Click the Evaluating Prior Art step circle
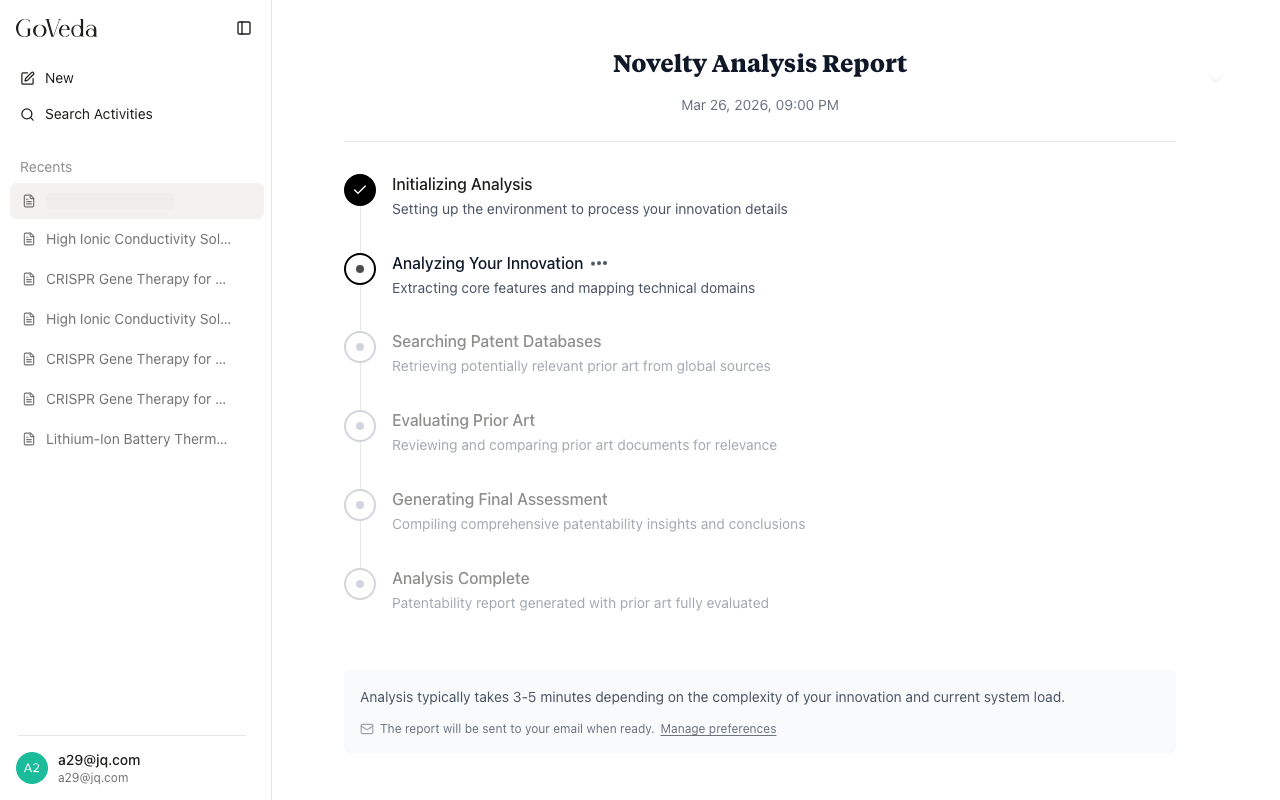The height and width of the screenshot is (800, 1280). click(360, 426)
